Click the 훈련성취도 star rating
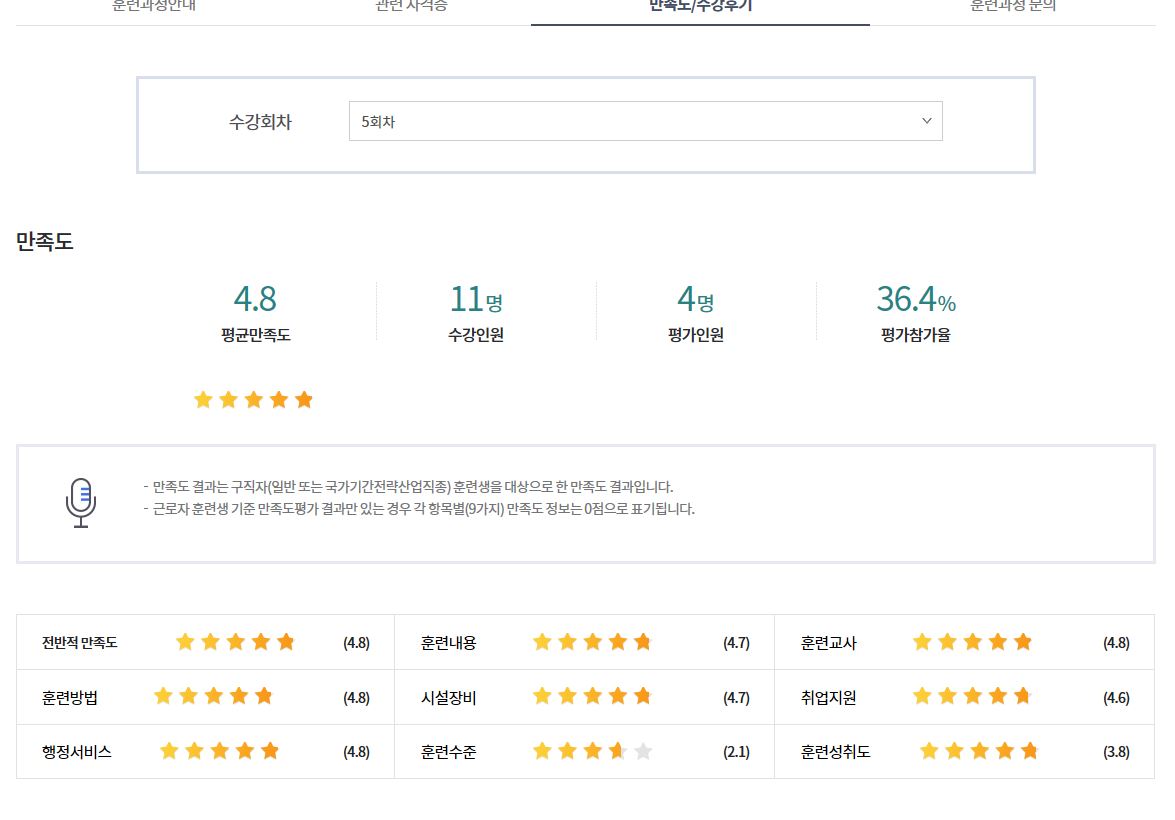 click(x=979, y=751)
